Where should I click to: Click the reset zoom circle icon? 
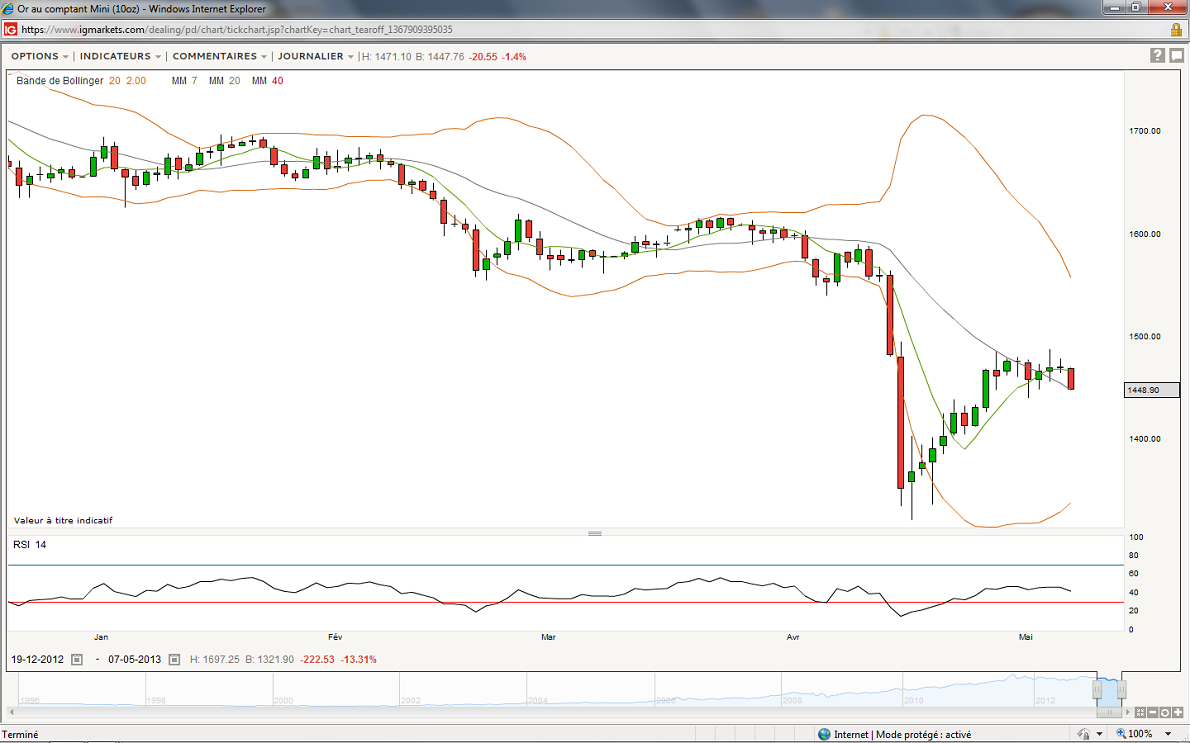click(1164, 713)
